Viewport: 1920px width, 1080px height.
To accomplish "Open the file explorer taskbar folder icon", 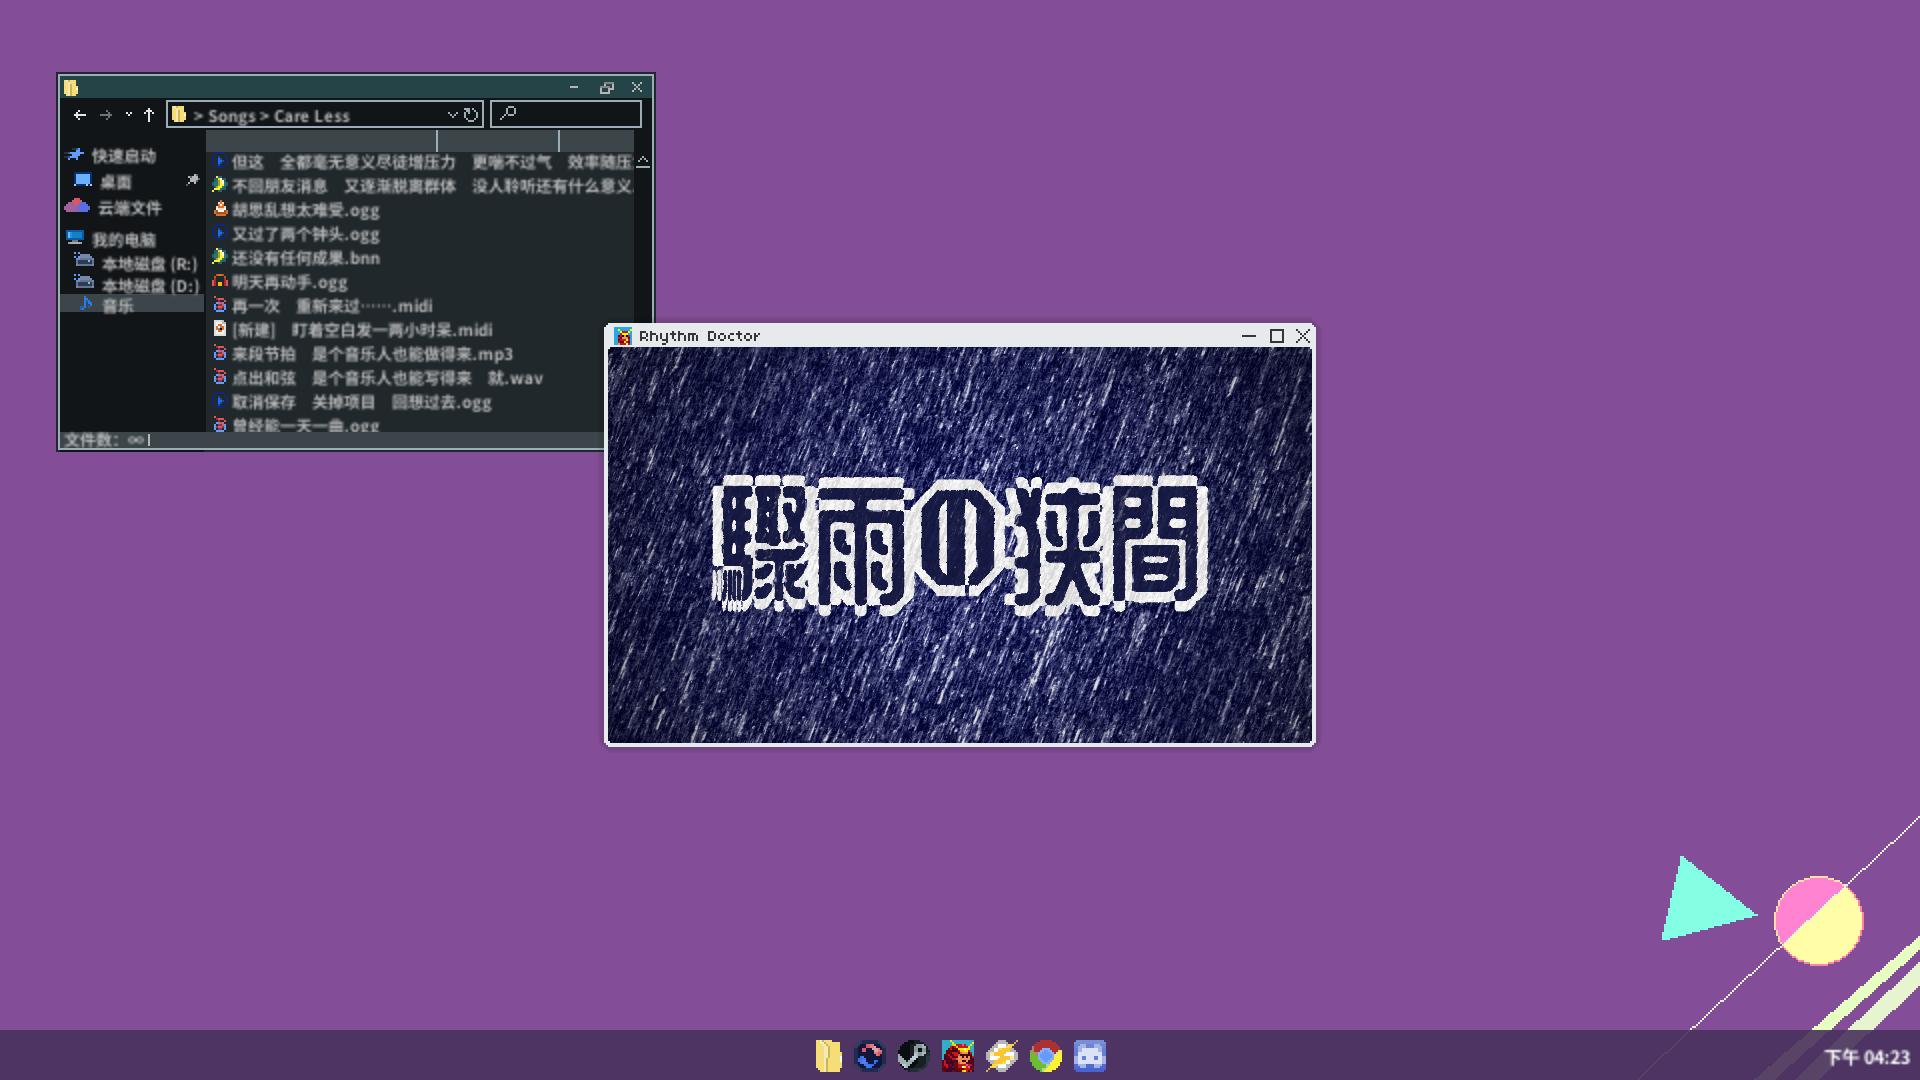I will (828, 1056).
